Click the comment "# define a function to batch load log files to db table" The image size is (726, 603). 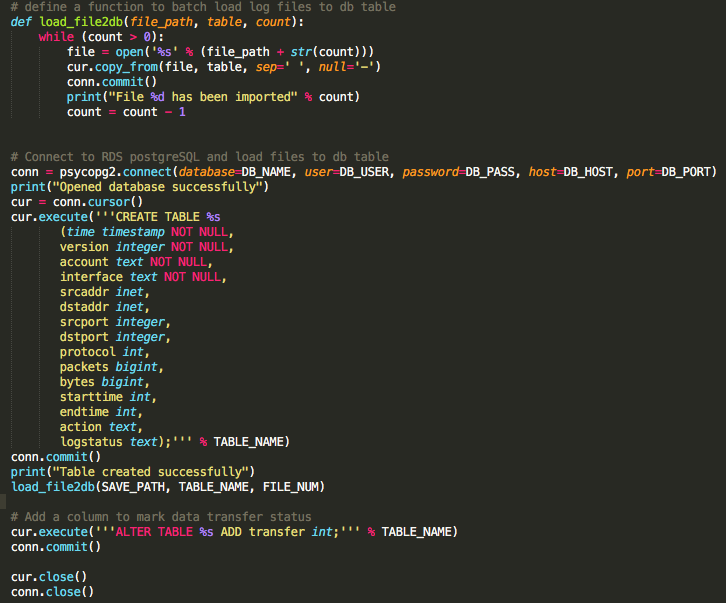click(203, 7)
